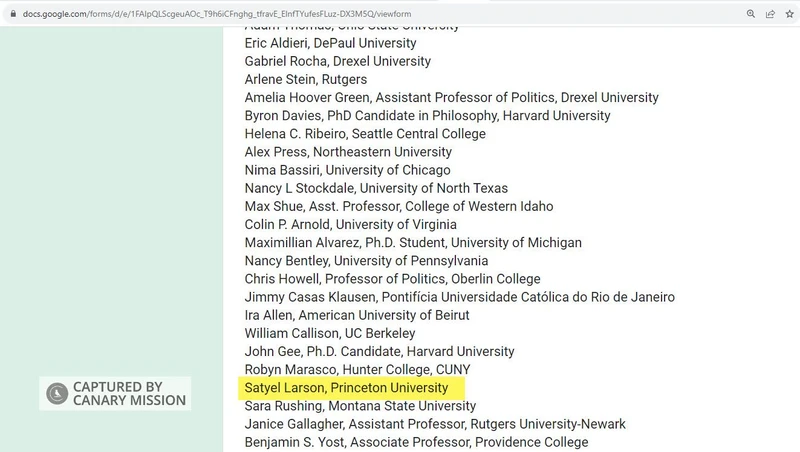This screenshot has width=800, height=452.
Task: Select the Nancy L Stockdale entry
Action: coord(376,188)
